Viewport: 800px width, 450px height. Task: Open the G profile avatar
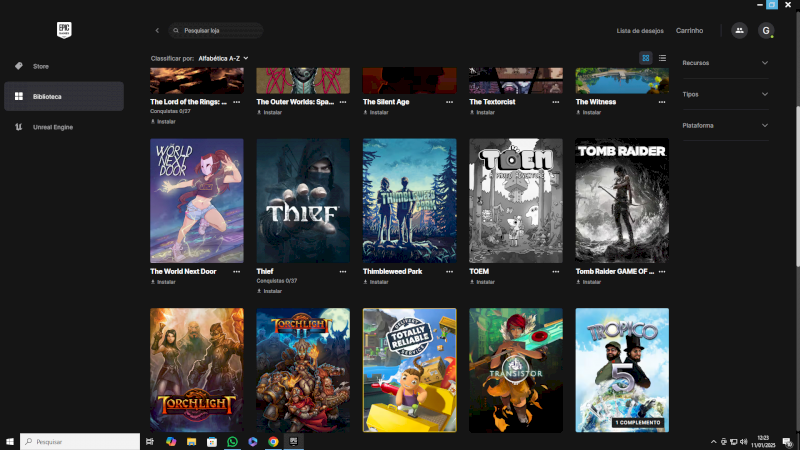pos(766,31)
